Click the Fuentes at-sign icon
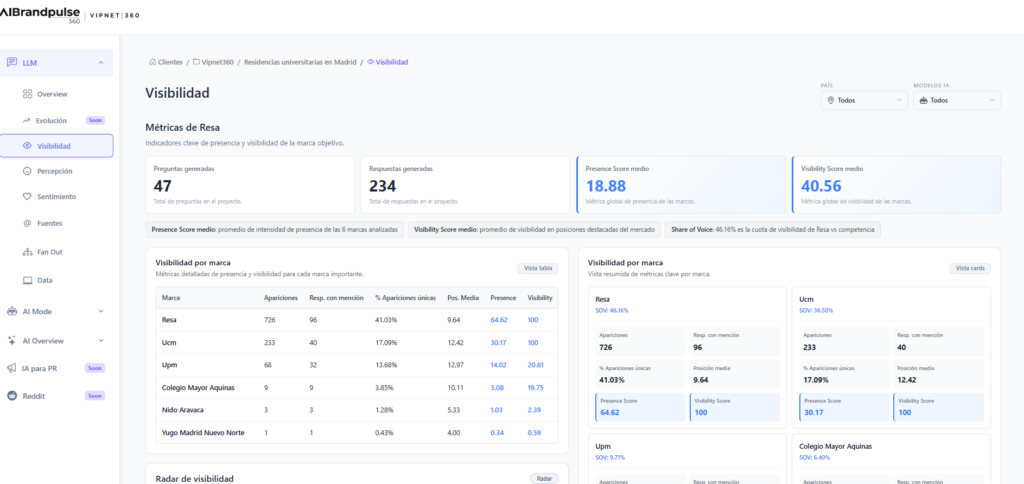1024x484 pixels. click(x=27, y=223)
